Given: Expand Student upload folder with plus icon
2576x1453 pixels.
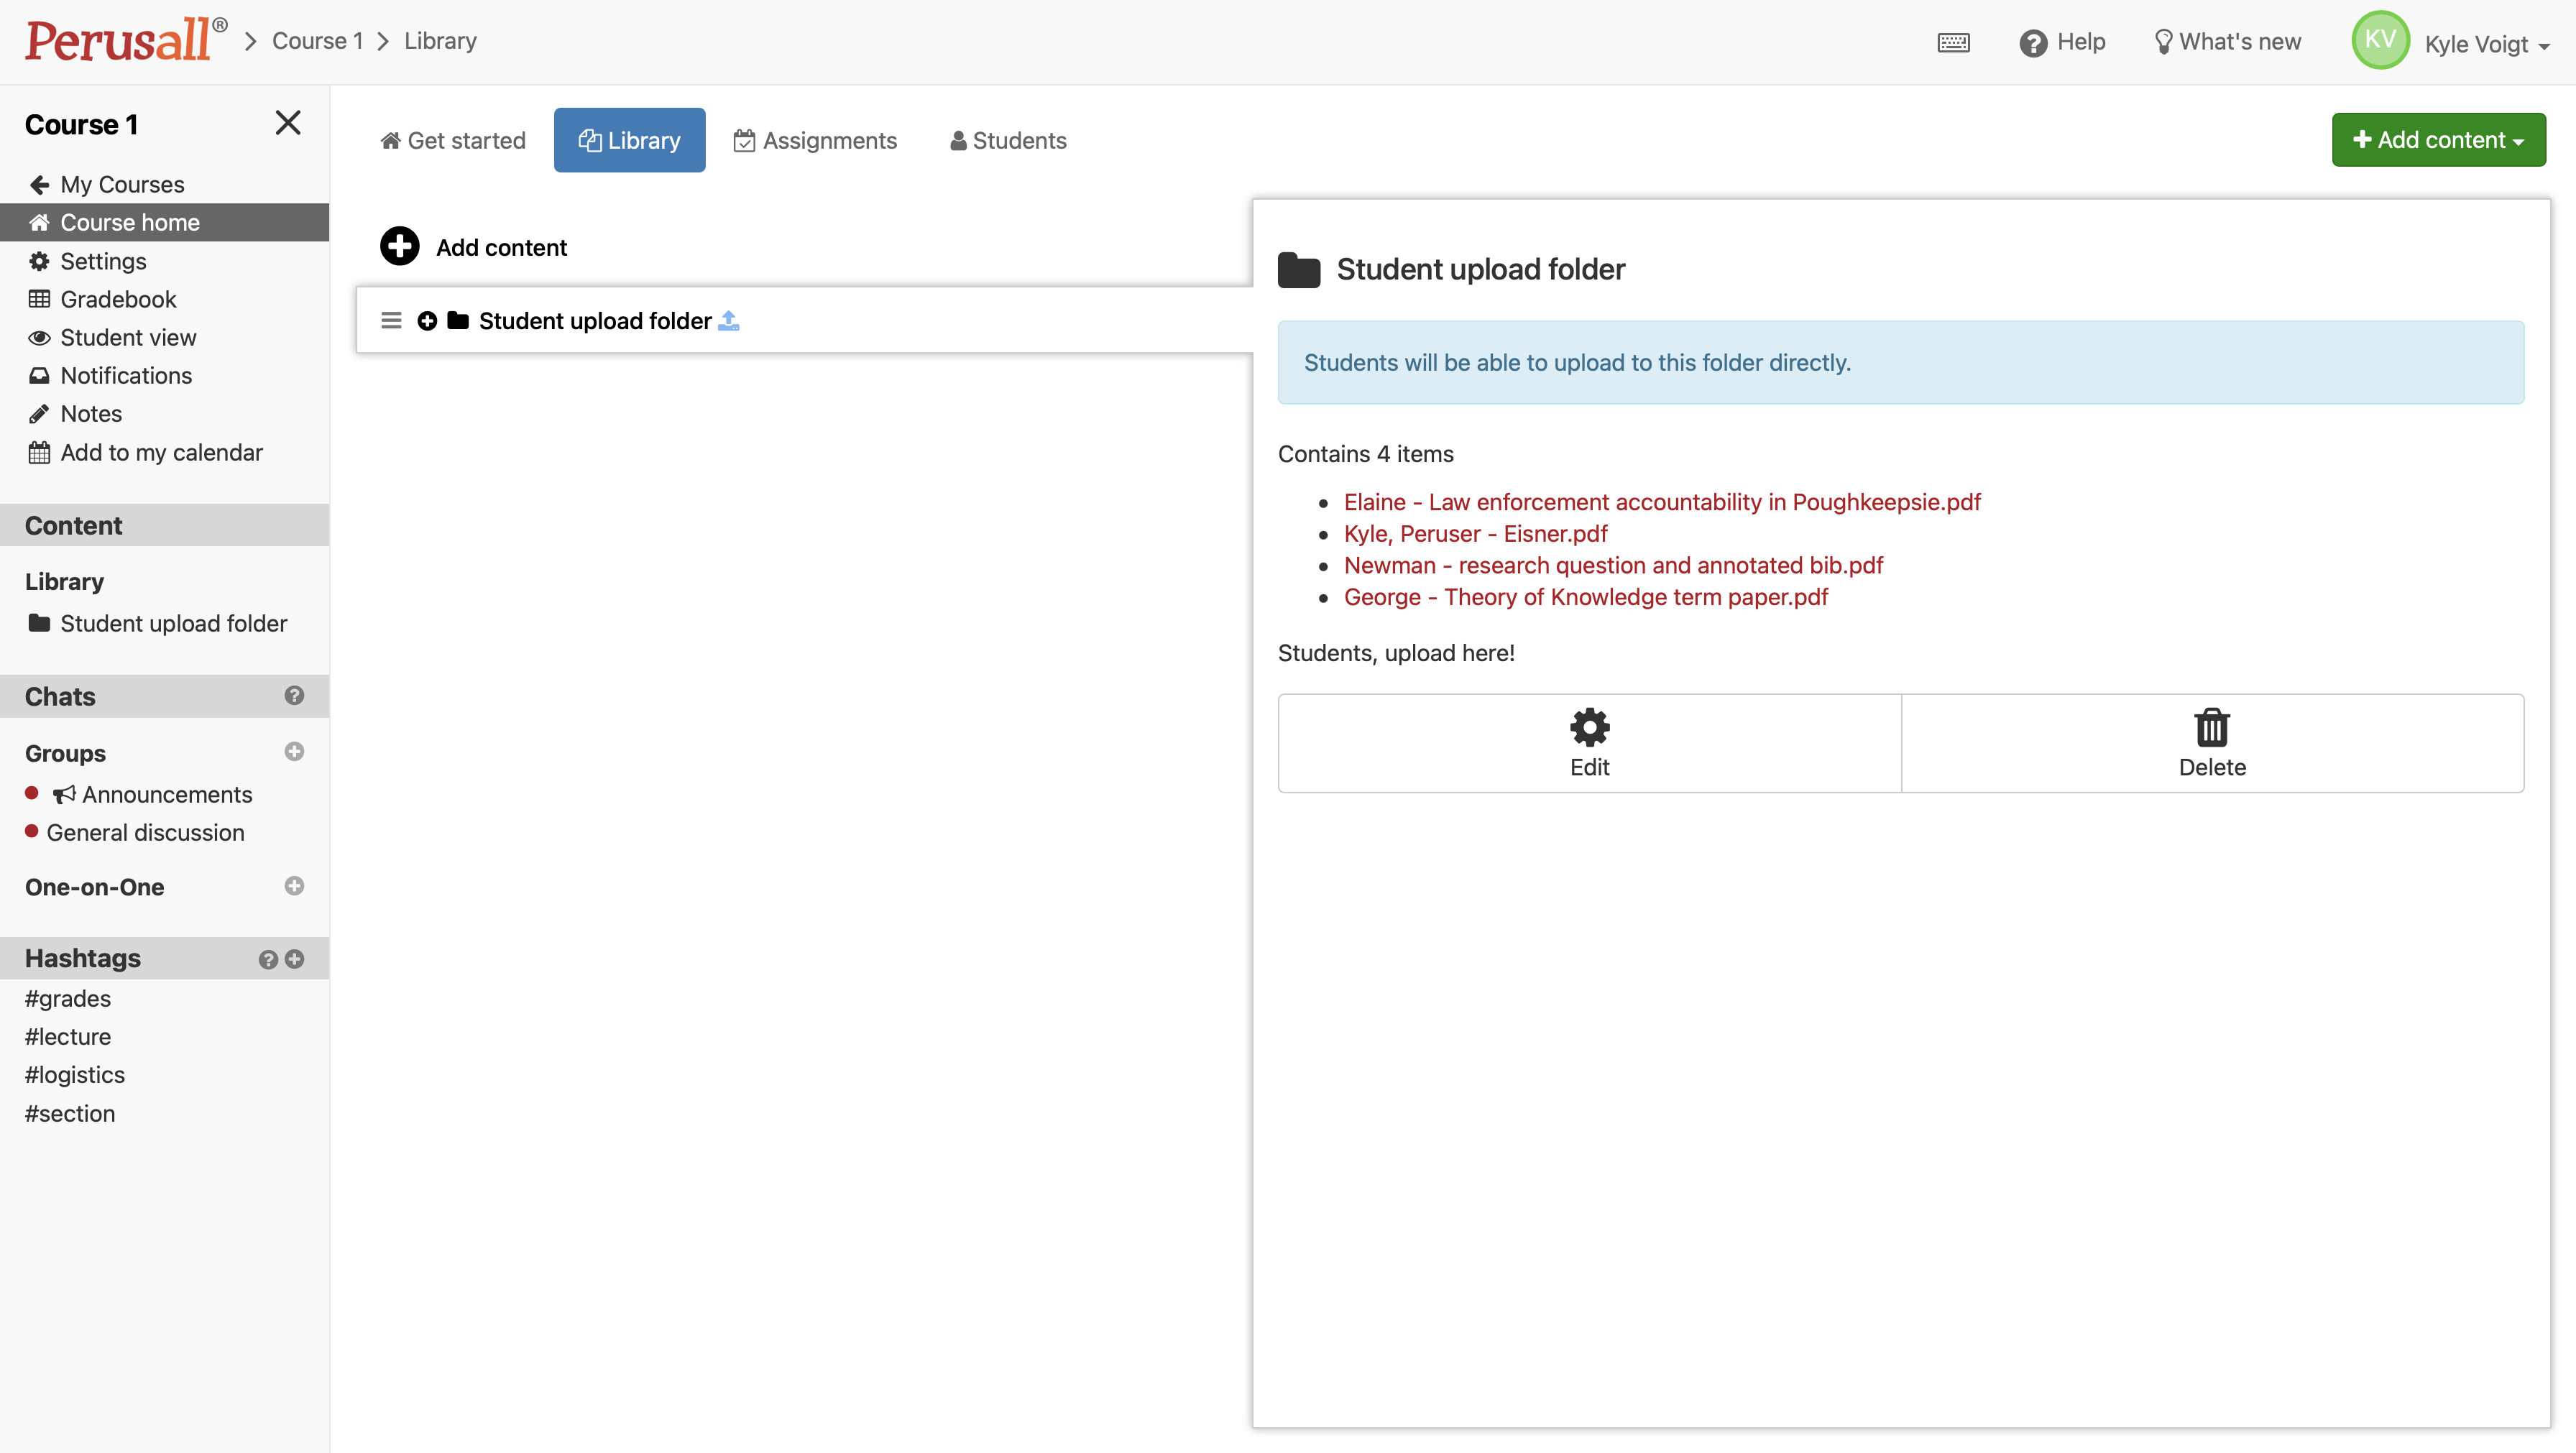Looking at the screenshot, I should pos(427,320).
